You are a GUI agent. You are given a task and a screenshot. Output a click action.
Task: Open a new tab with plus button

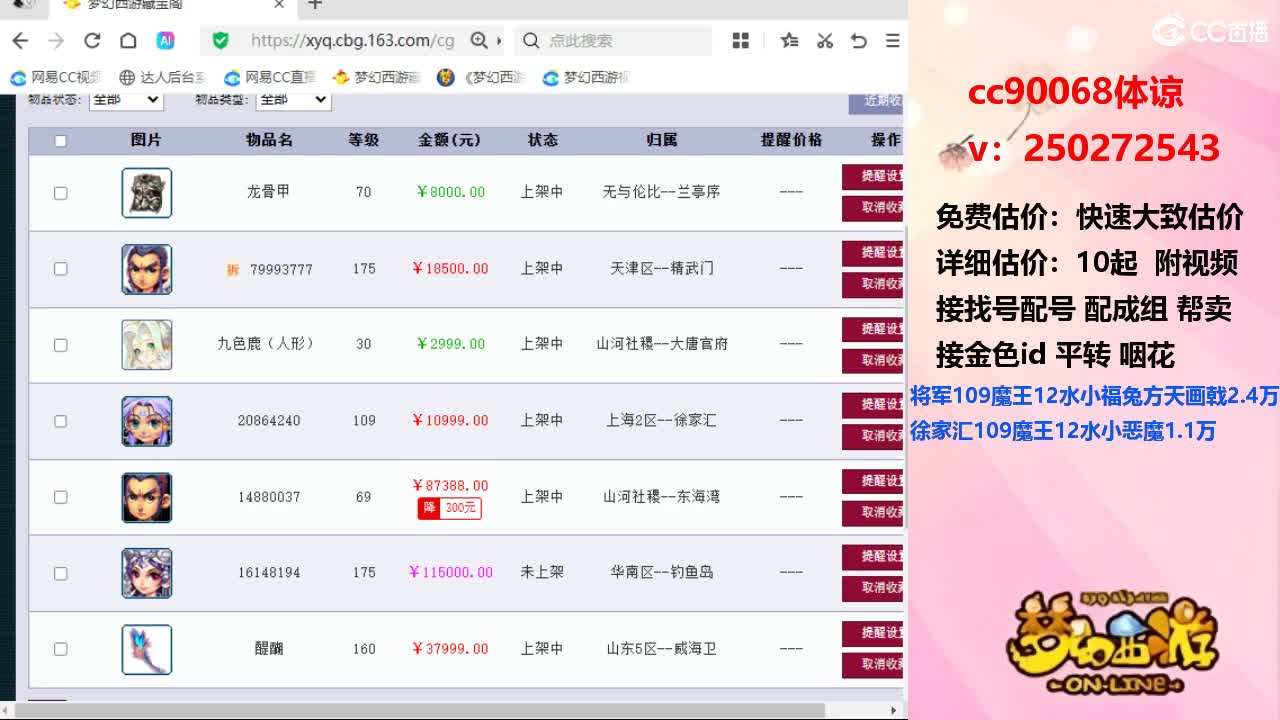click(315, 5)
